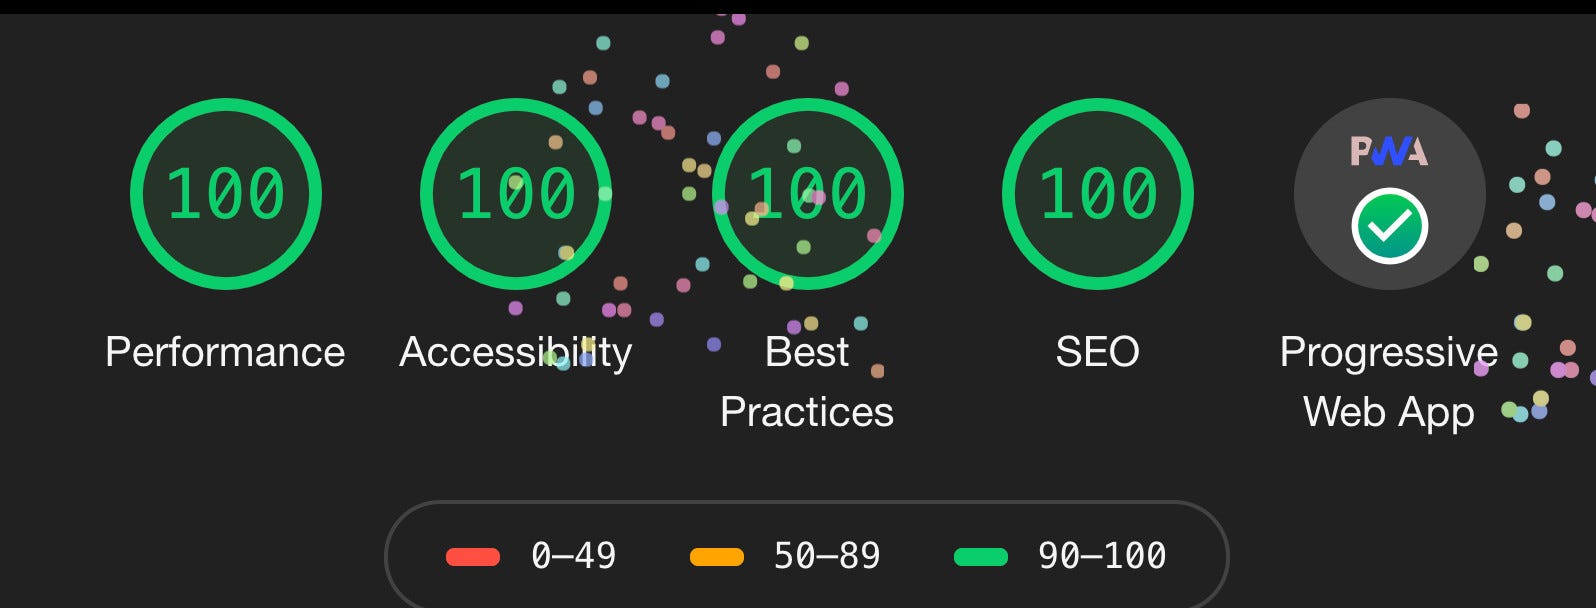Viewport: 1596px width, 608px height.
Task: Click the 50–89 score range text
Action: [x=827, y=556]
